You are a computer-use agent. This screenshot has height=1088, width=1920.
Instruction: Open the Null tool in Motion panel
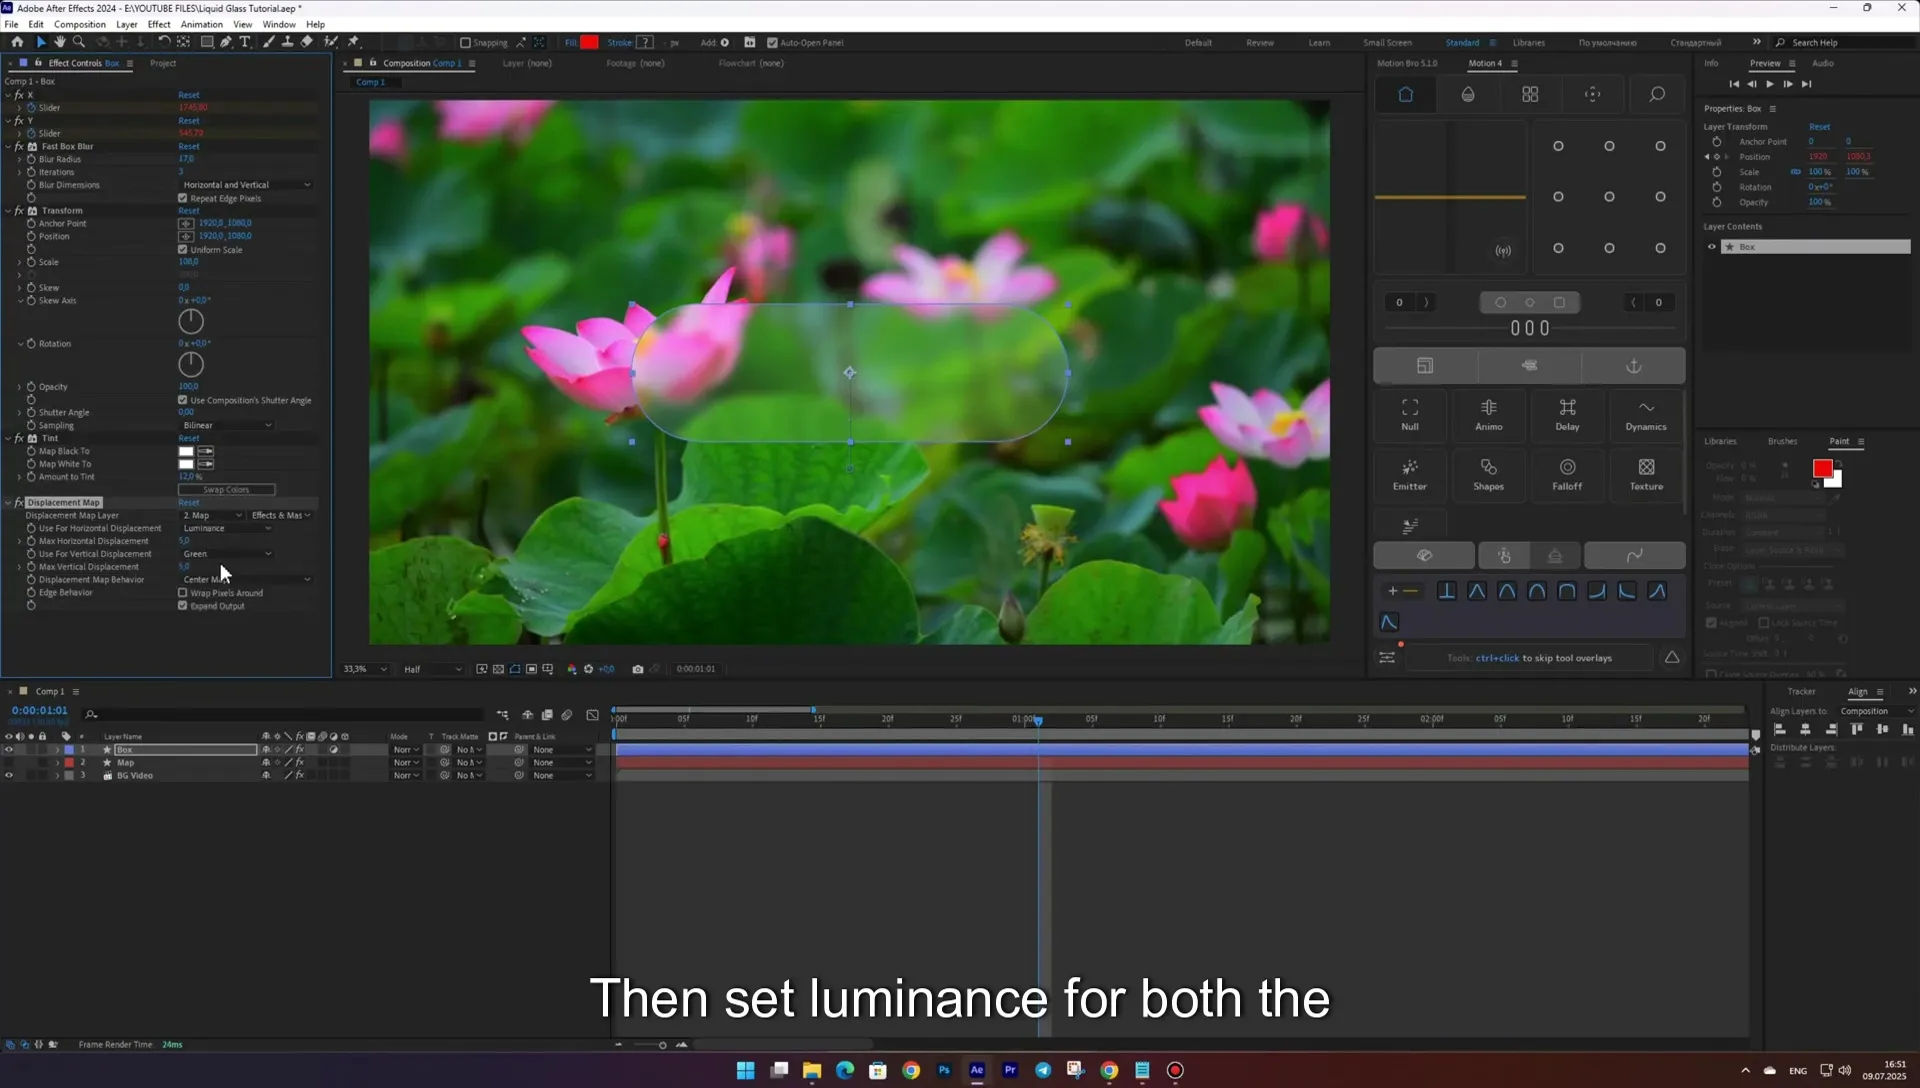pos(1409,414)
